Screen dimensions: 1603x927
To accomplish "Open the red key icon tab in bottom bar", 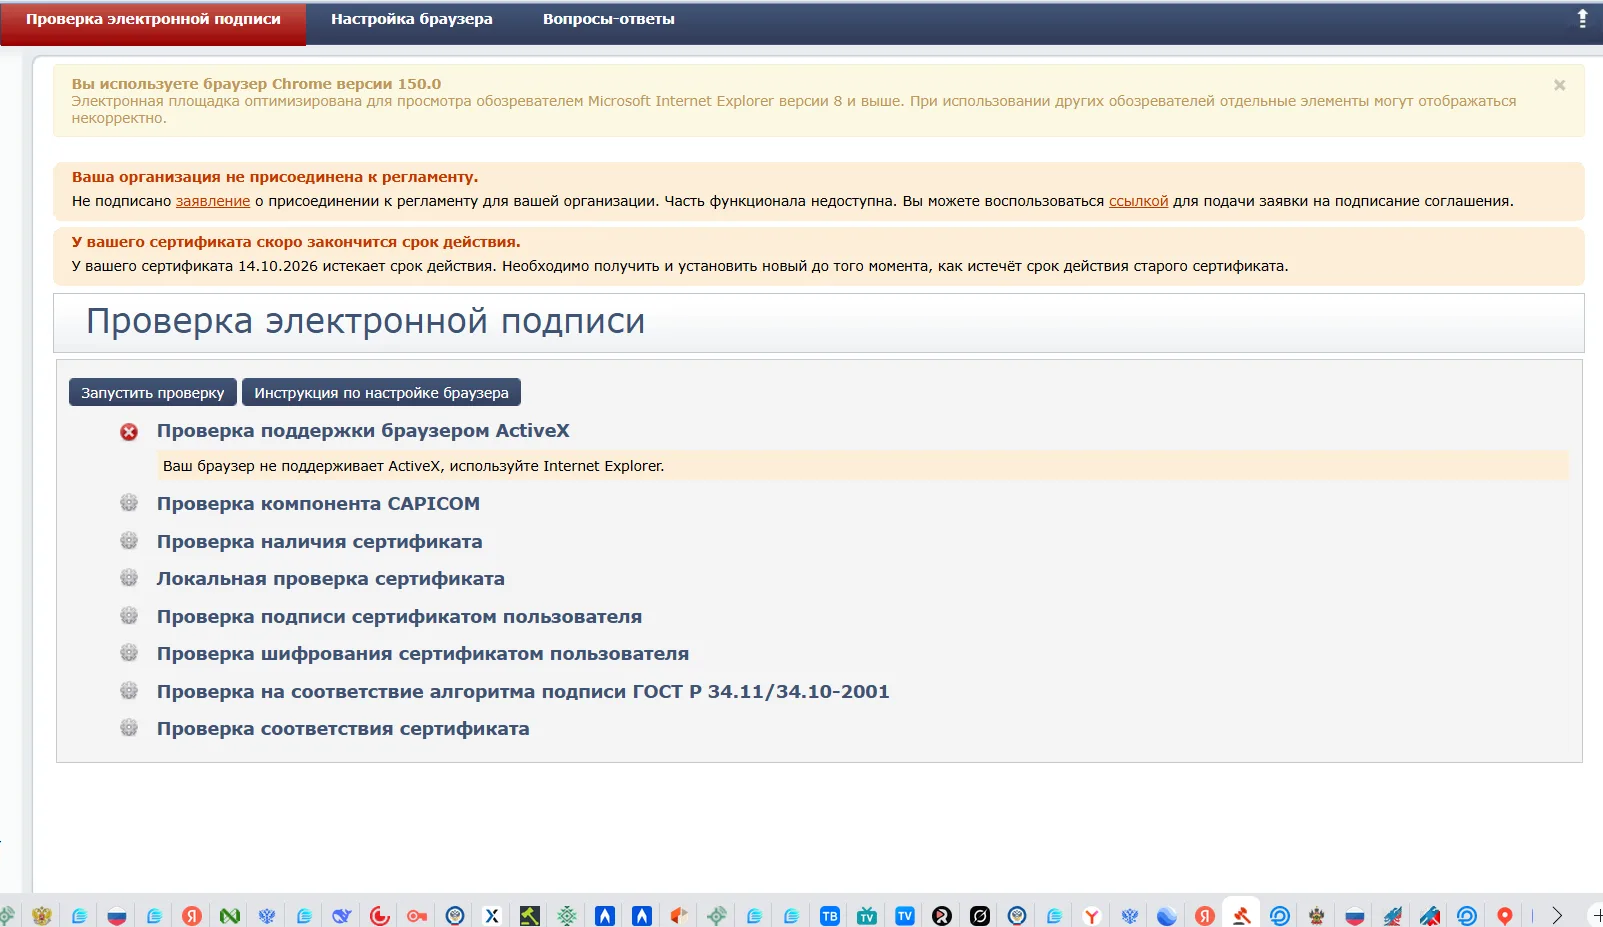I will [x=417, y=916].
